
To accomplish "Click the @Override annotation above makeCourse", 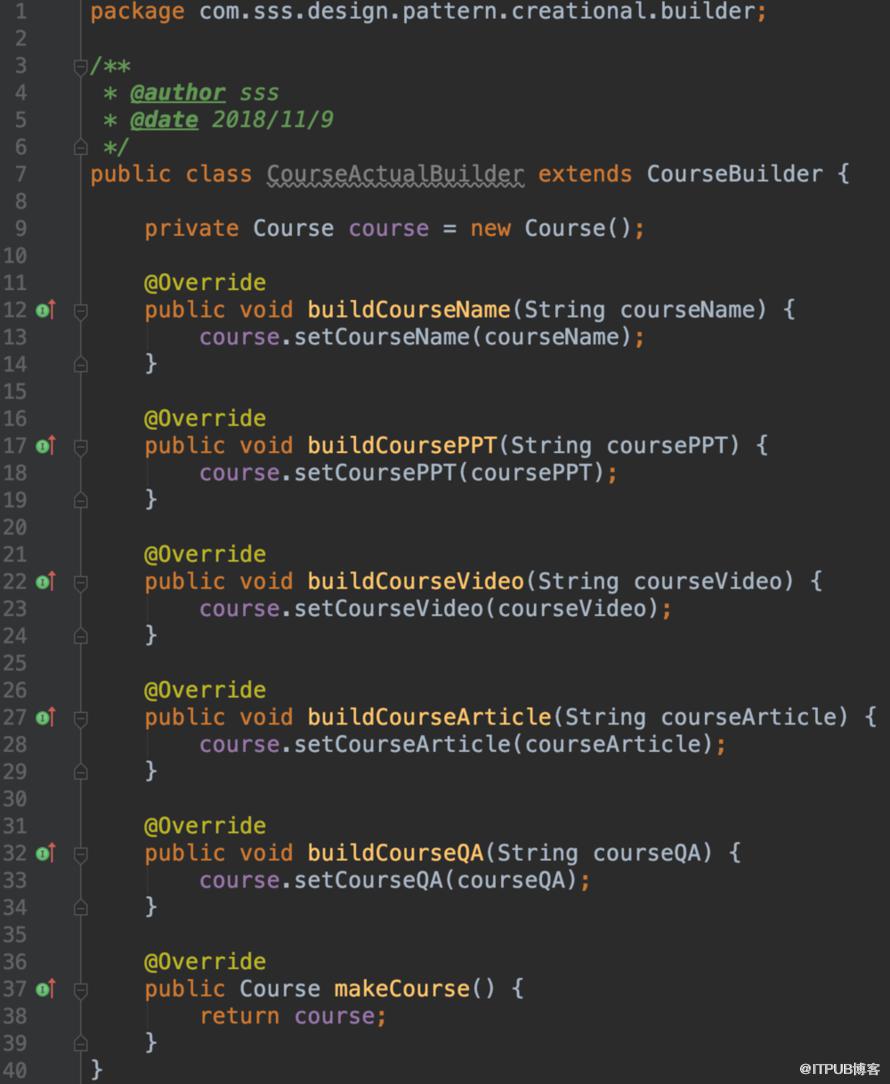I will 205,962.
